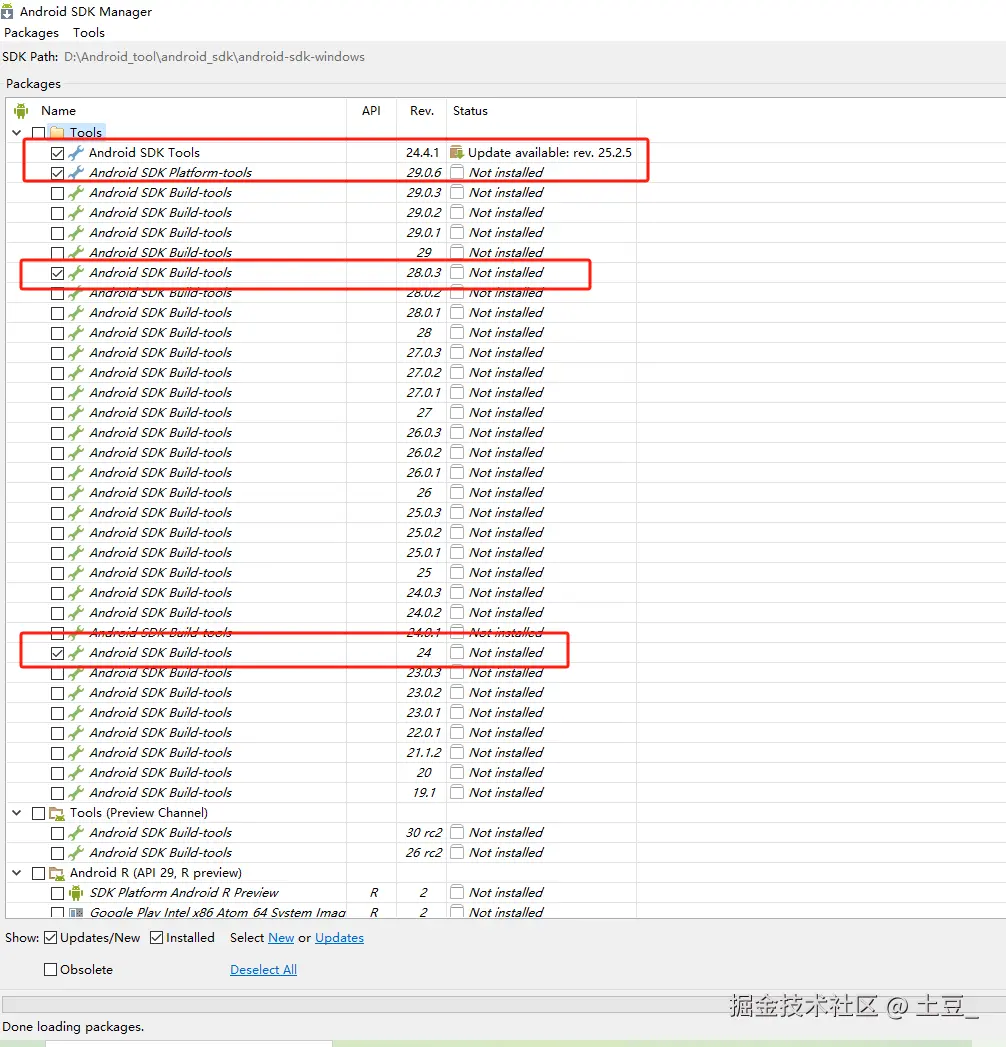This screenshot has width=1006, height=1047.
Task: Select the Android SDK Platform-tools row
Action: (x=322, y=172)
